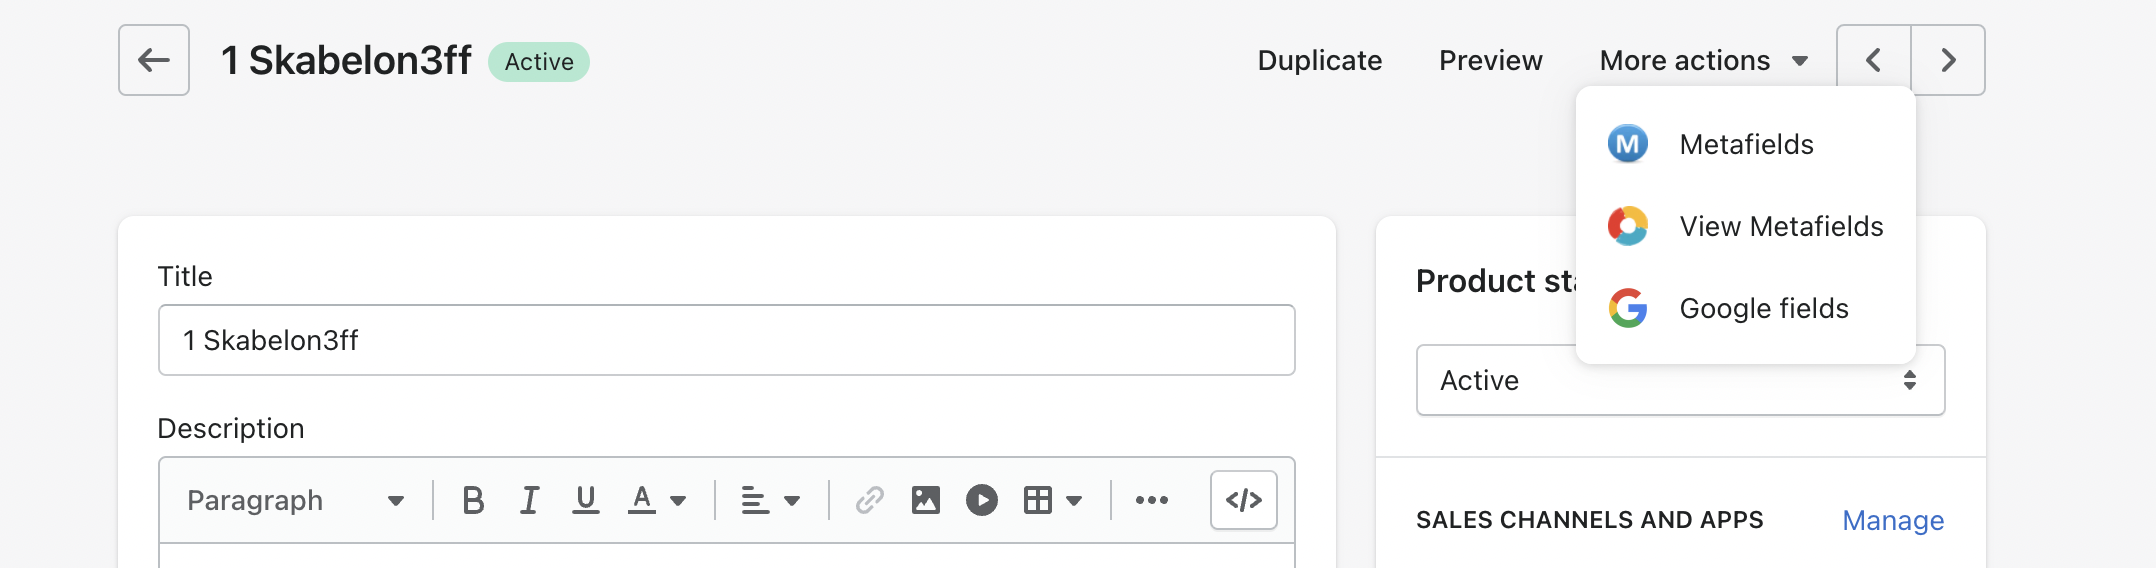Open the Paragraph style dropdown

pyautogui.click(x=295, y=500)
